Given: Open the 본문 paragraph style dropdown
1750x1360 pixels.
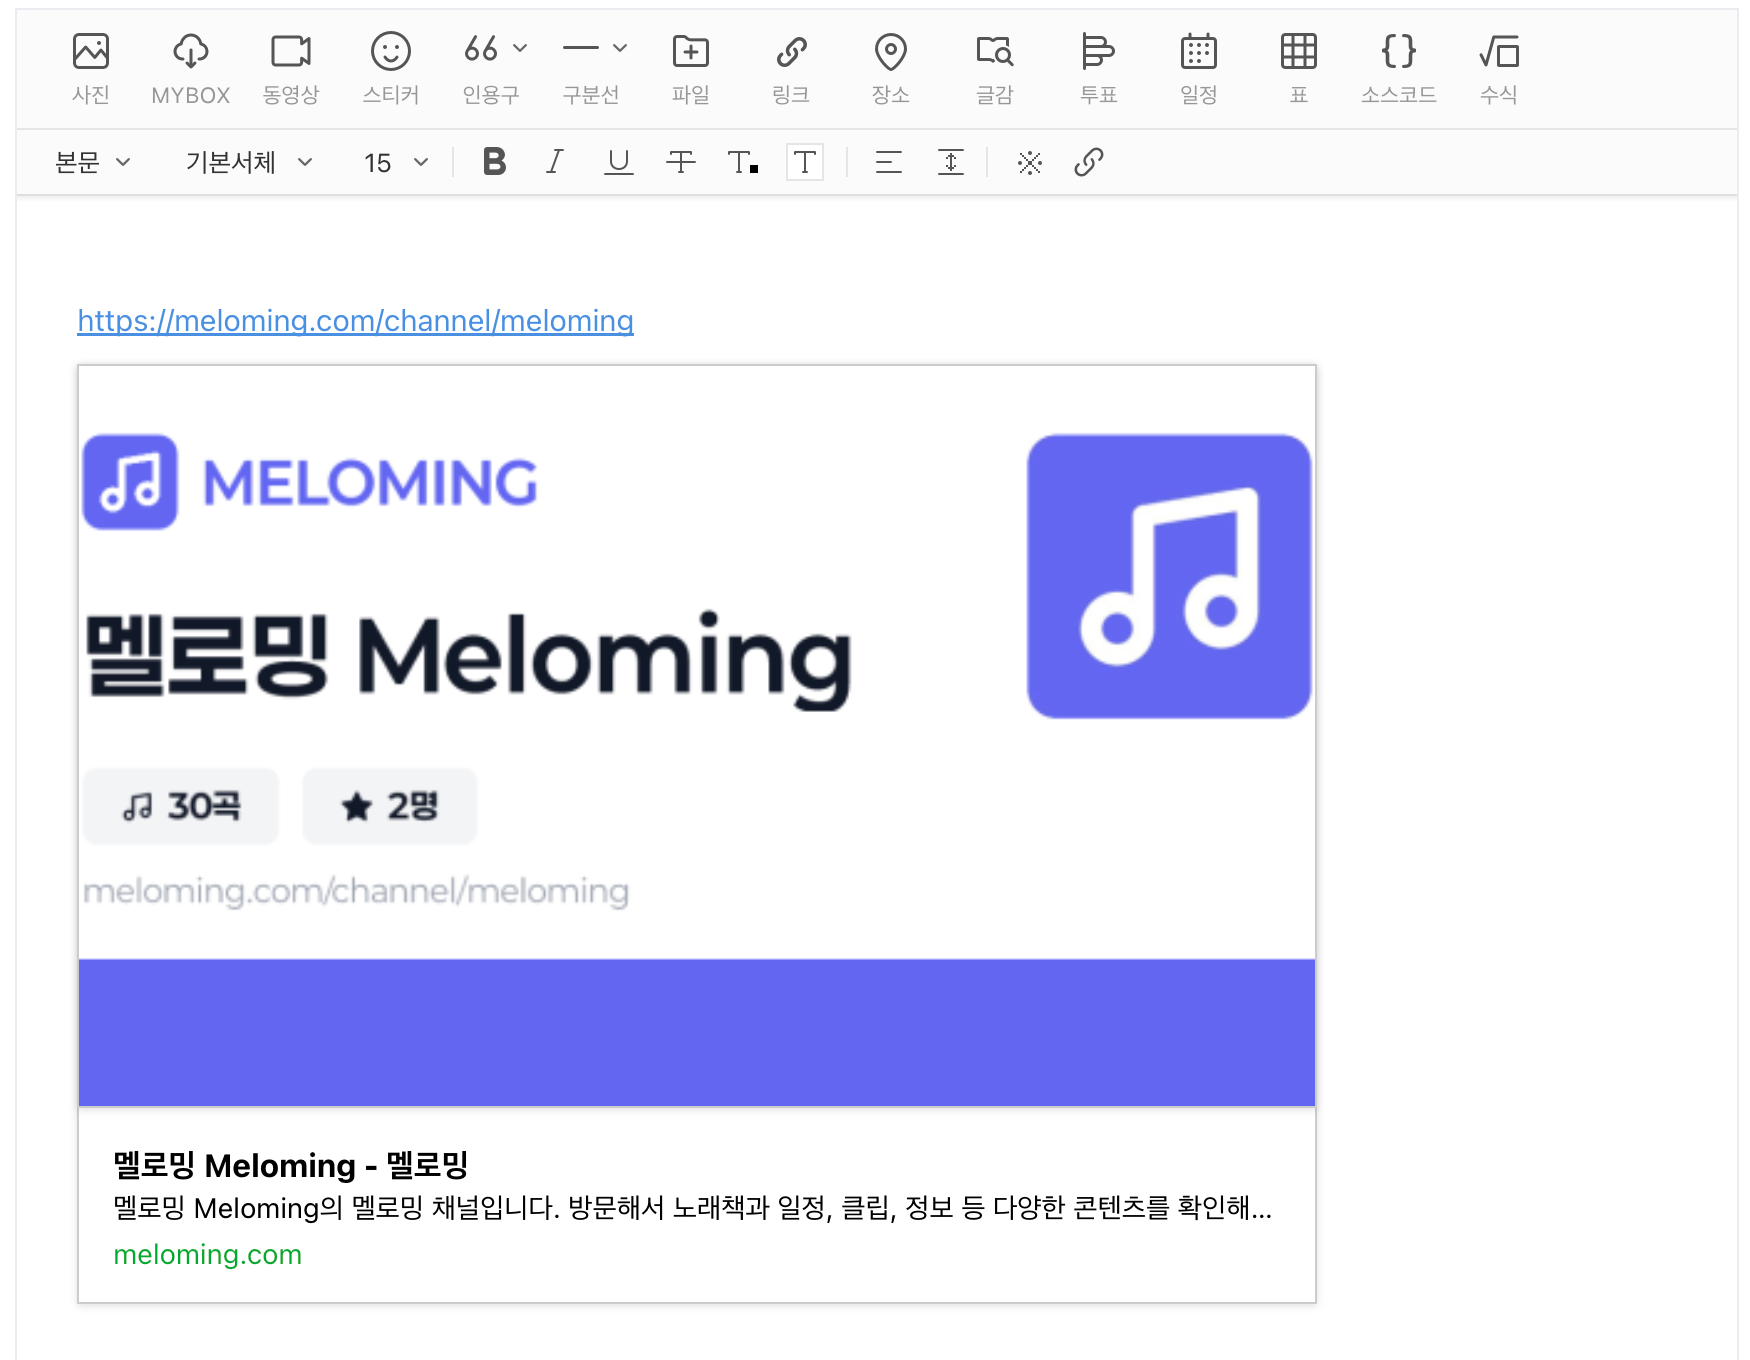Looking at the screenshot, I should tap(93, 162).
